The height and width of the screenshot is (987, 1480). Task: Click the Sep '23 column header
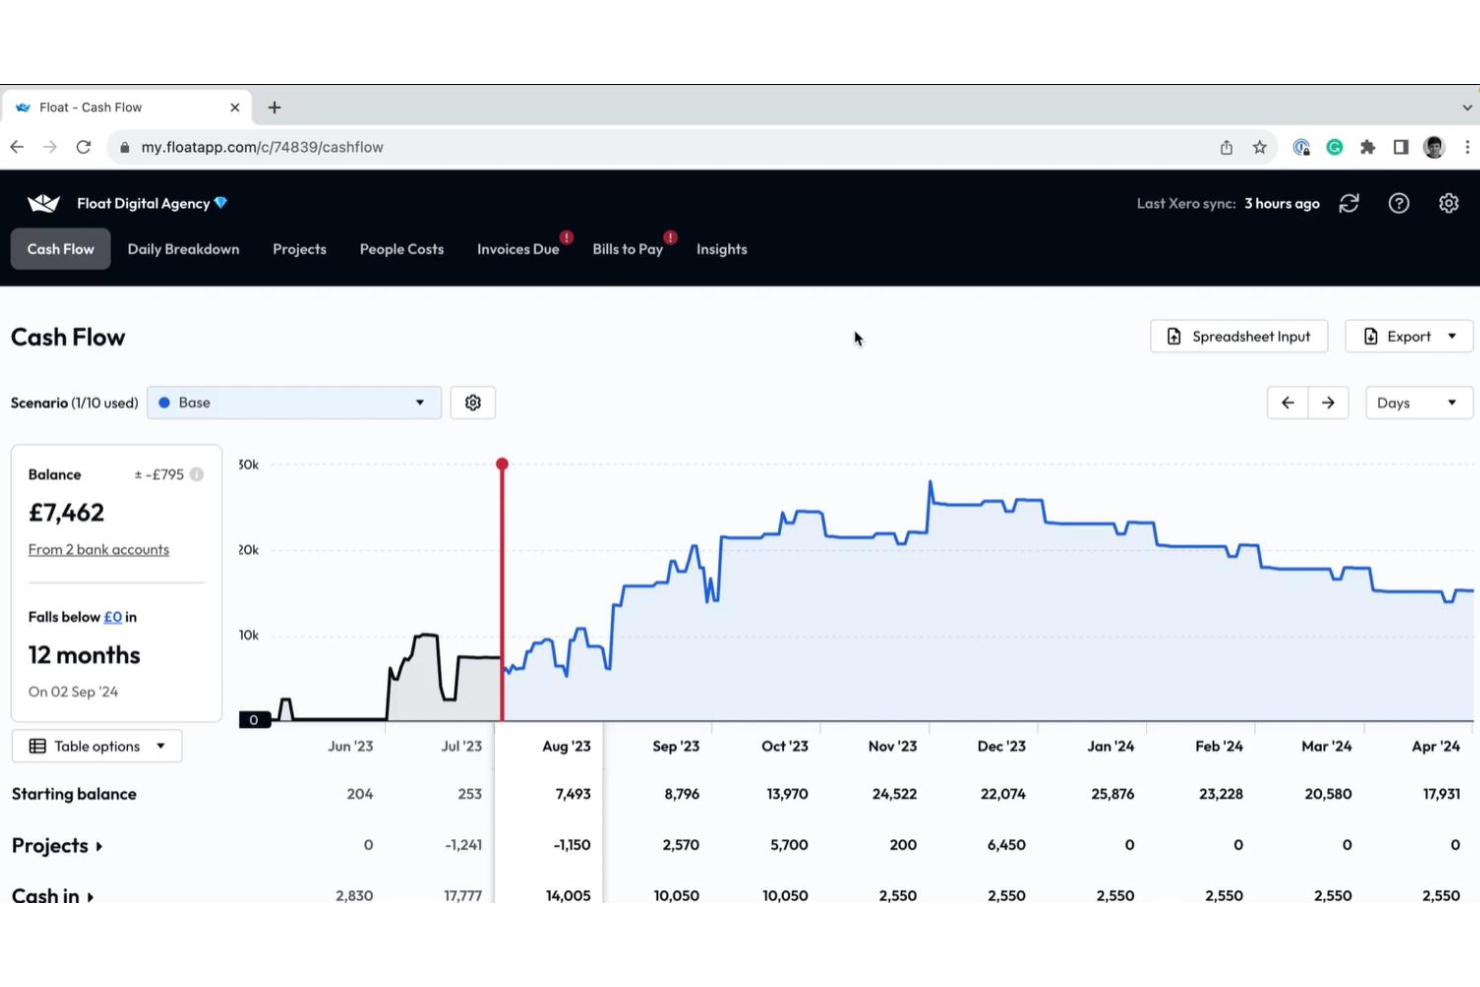coord(676,746)
